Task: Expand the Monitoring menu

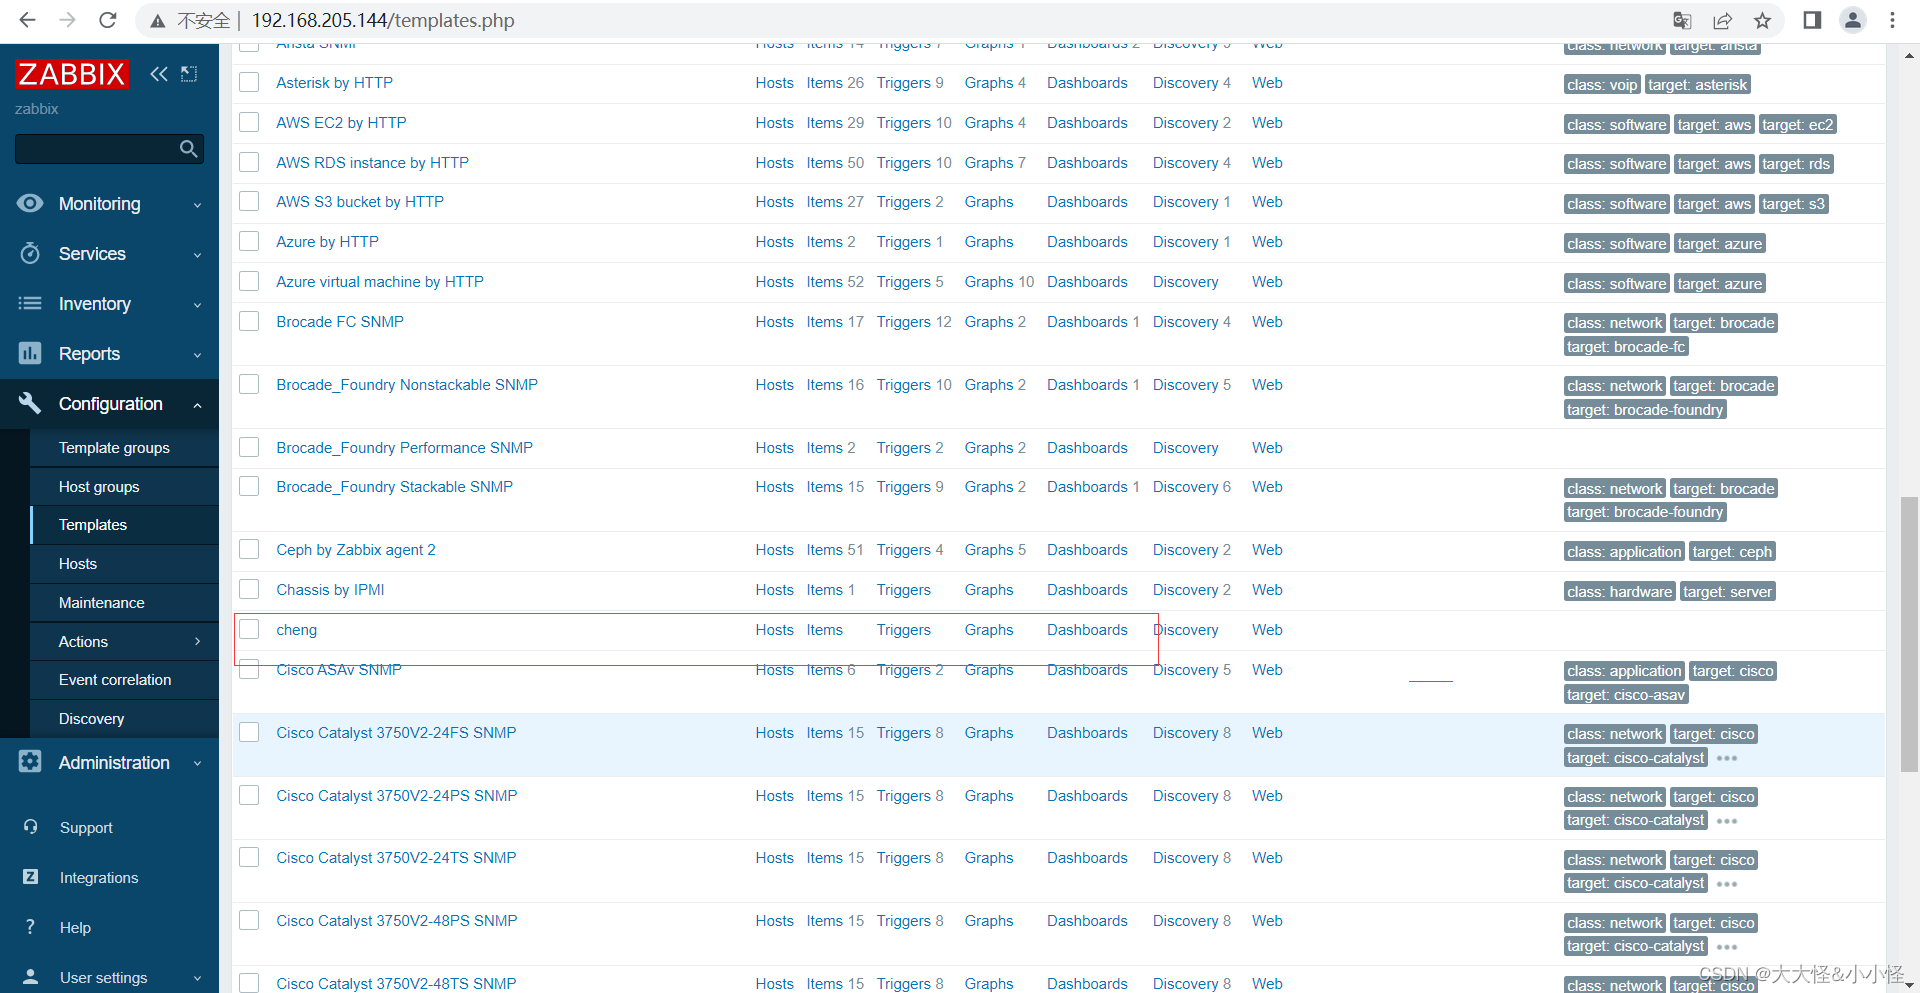Action: pyautogui.click(x=197, y=204)
